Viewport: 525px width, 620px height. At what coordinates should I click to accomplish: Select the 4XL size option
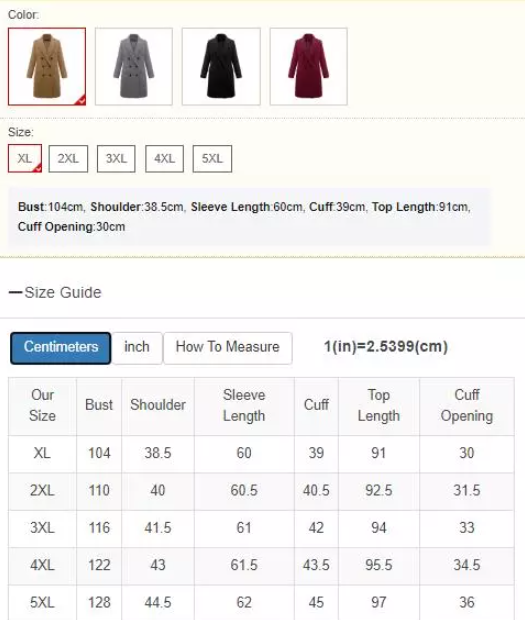pyautogui.click(x=164, y=159)
